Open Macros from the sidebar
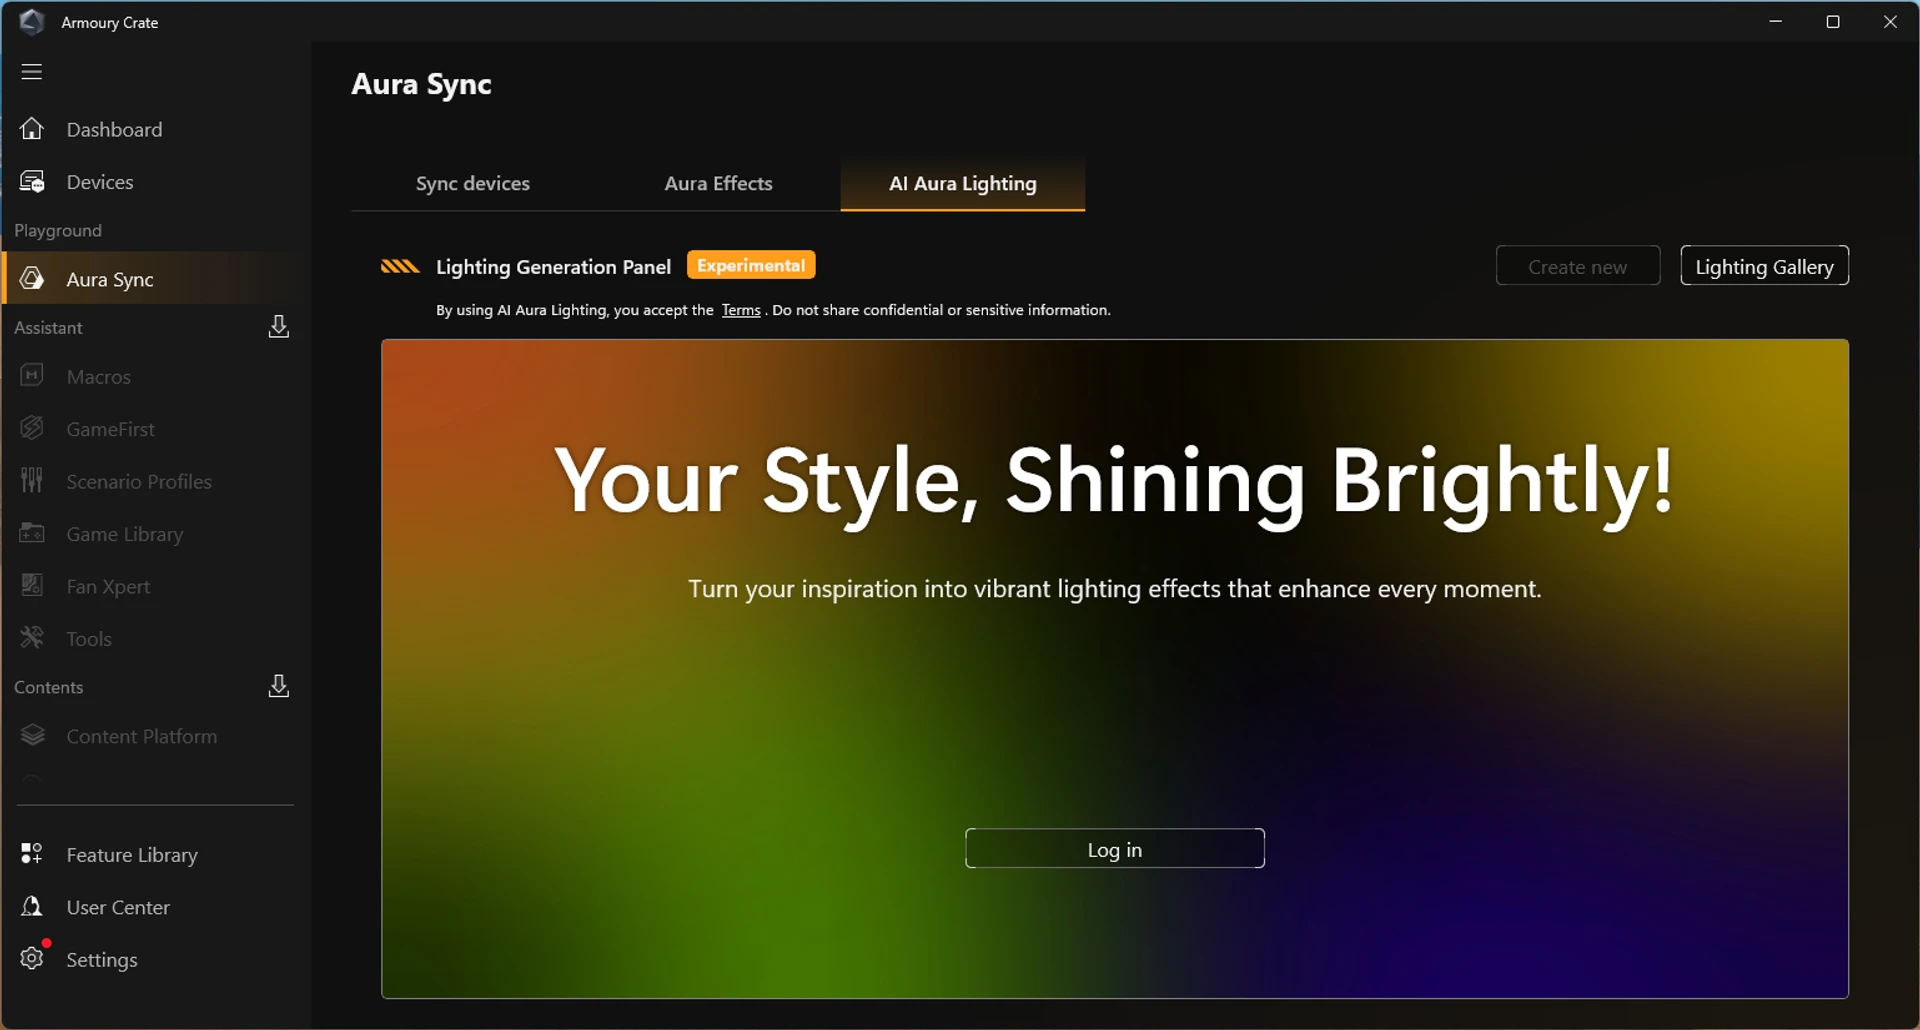1920x1030 pixels. [x=155, y=376]
